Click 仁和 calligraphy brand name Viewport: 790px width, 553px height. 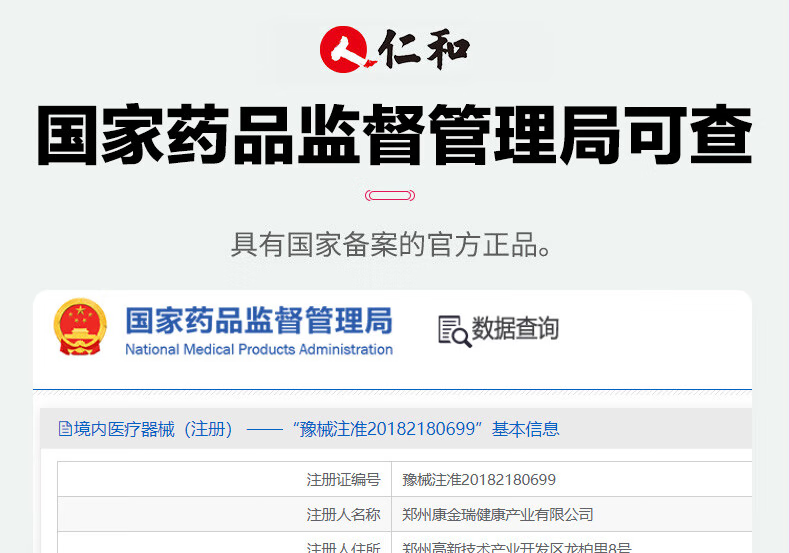tap(424, 49)
